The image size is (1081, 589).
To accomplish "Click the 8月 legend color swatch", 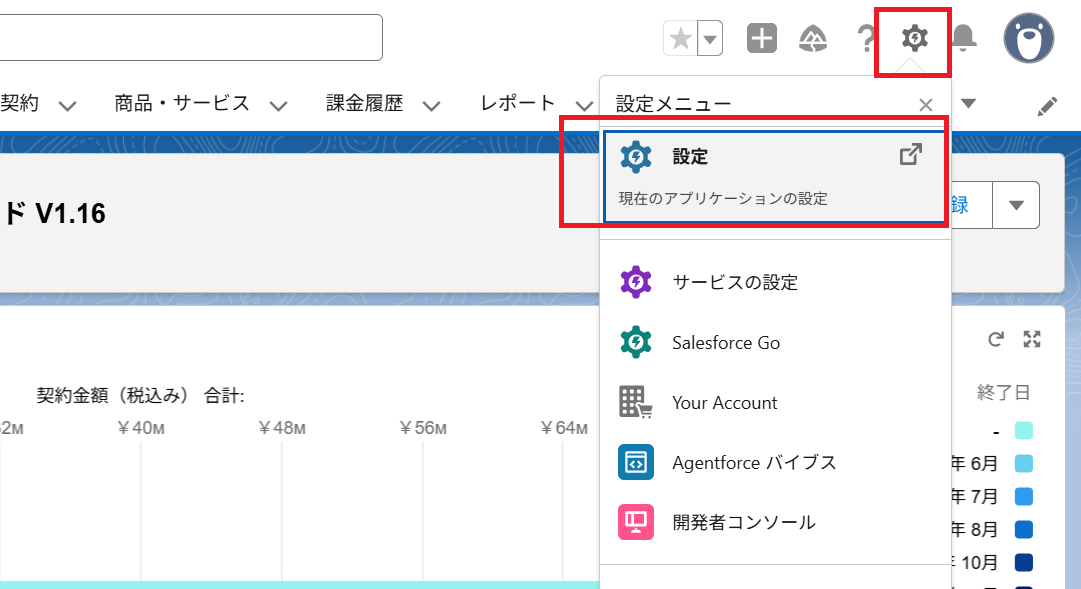I will [1022, 529].
